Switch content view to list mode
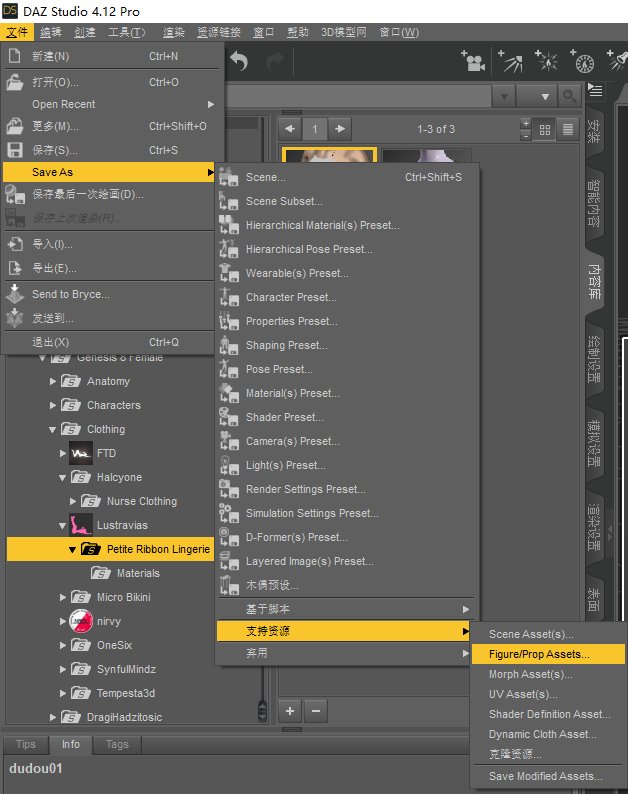 [x=568, y=130]
